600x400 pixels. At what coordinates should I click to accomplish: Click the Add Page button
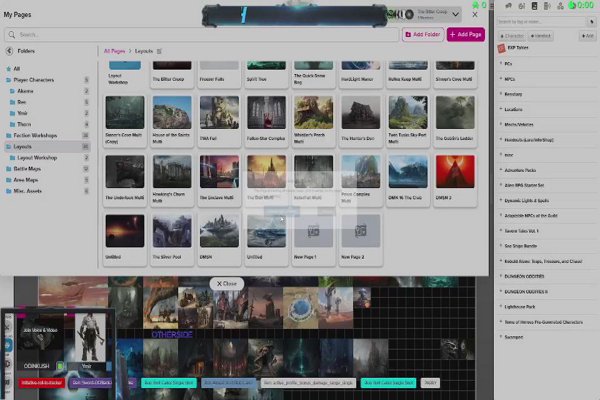tap(466, 34)
